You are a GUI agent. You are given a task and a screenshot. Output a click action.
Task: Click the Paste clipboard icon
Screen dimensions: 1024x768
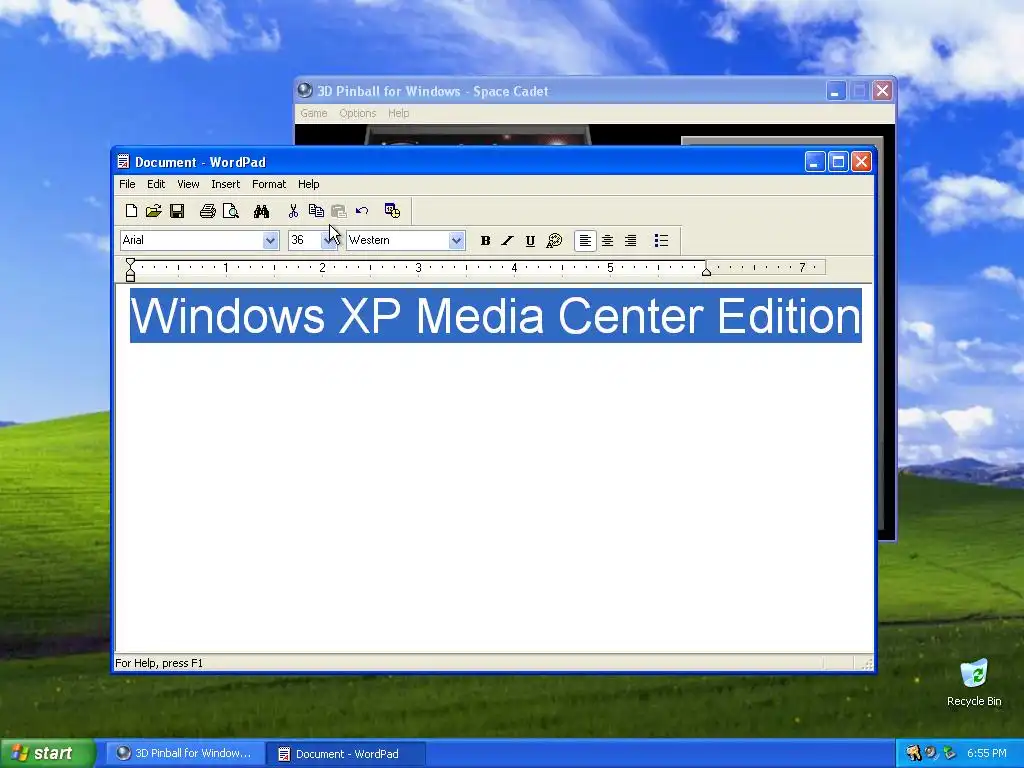click(338, 211)
